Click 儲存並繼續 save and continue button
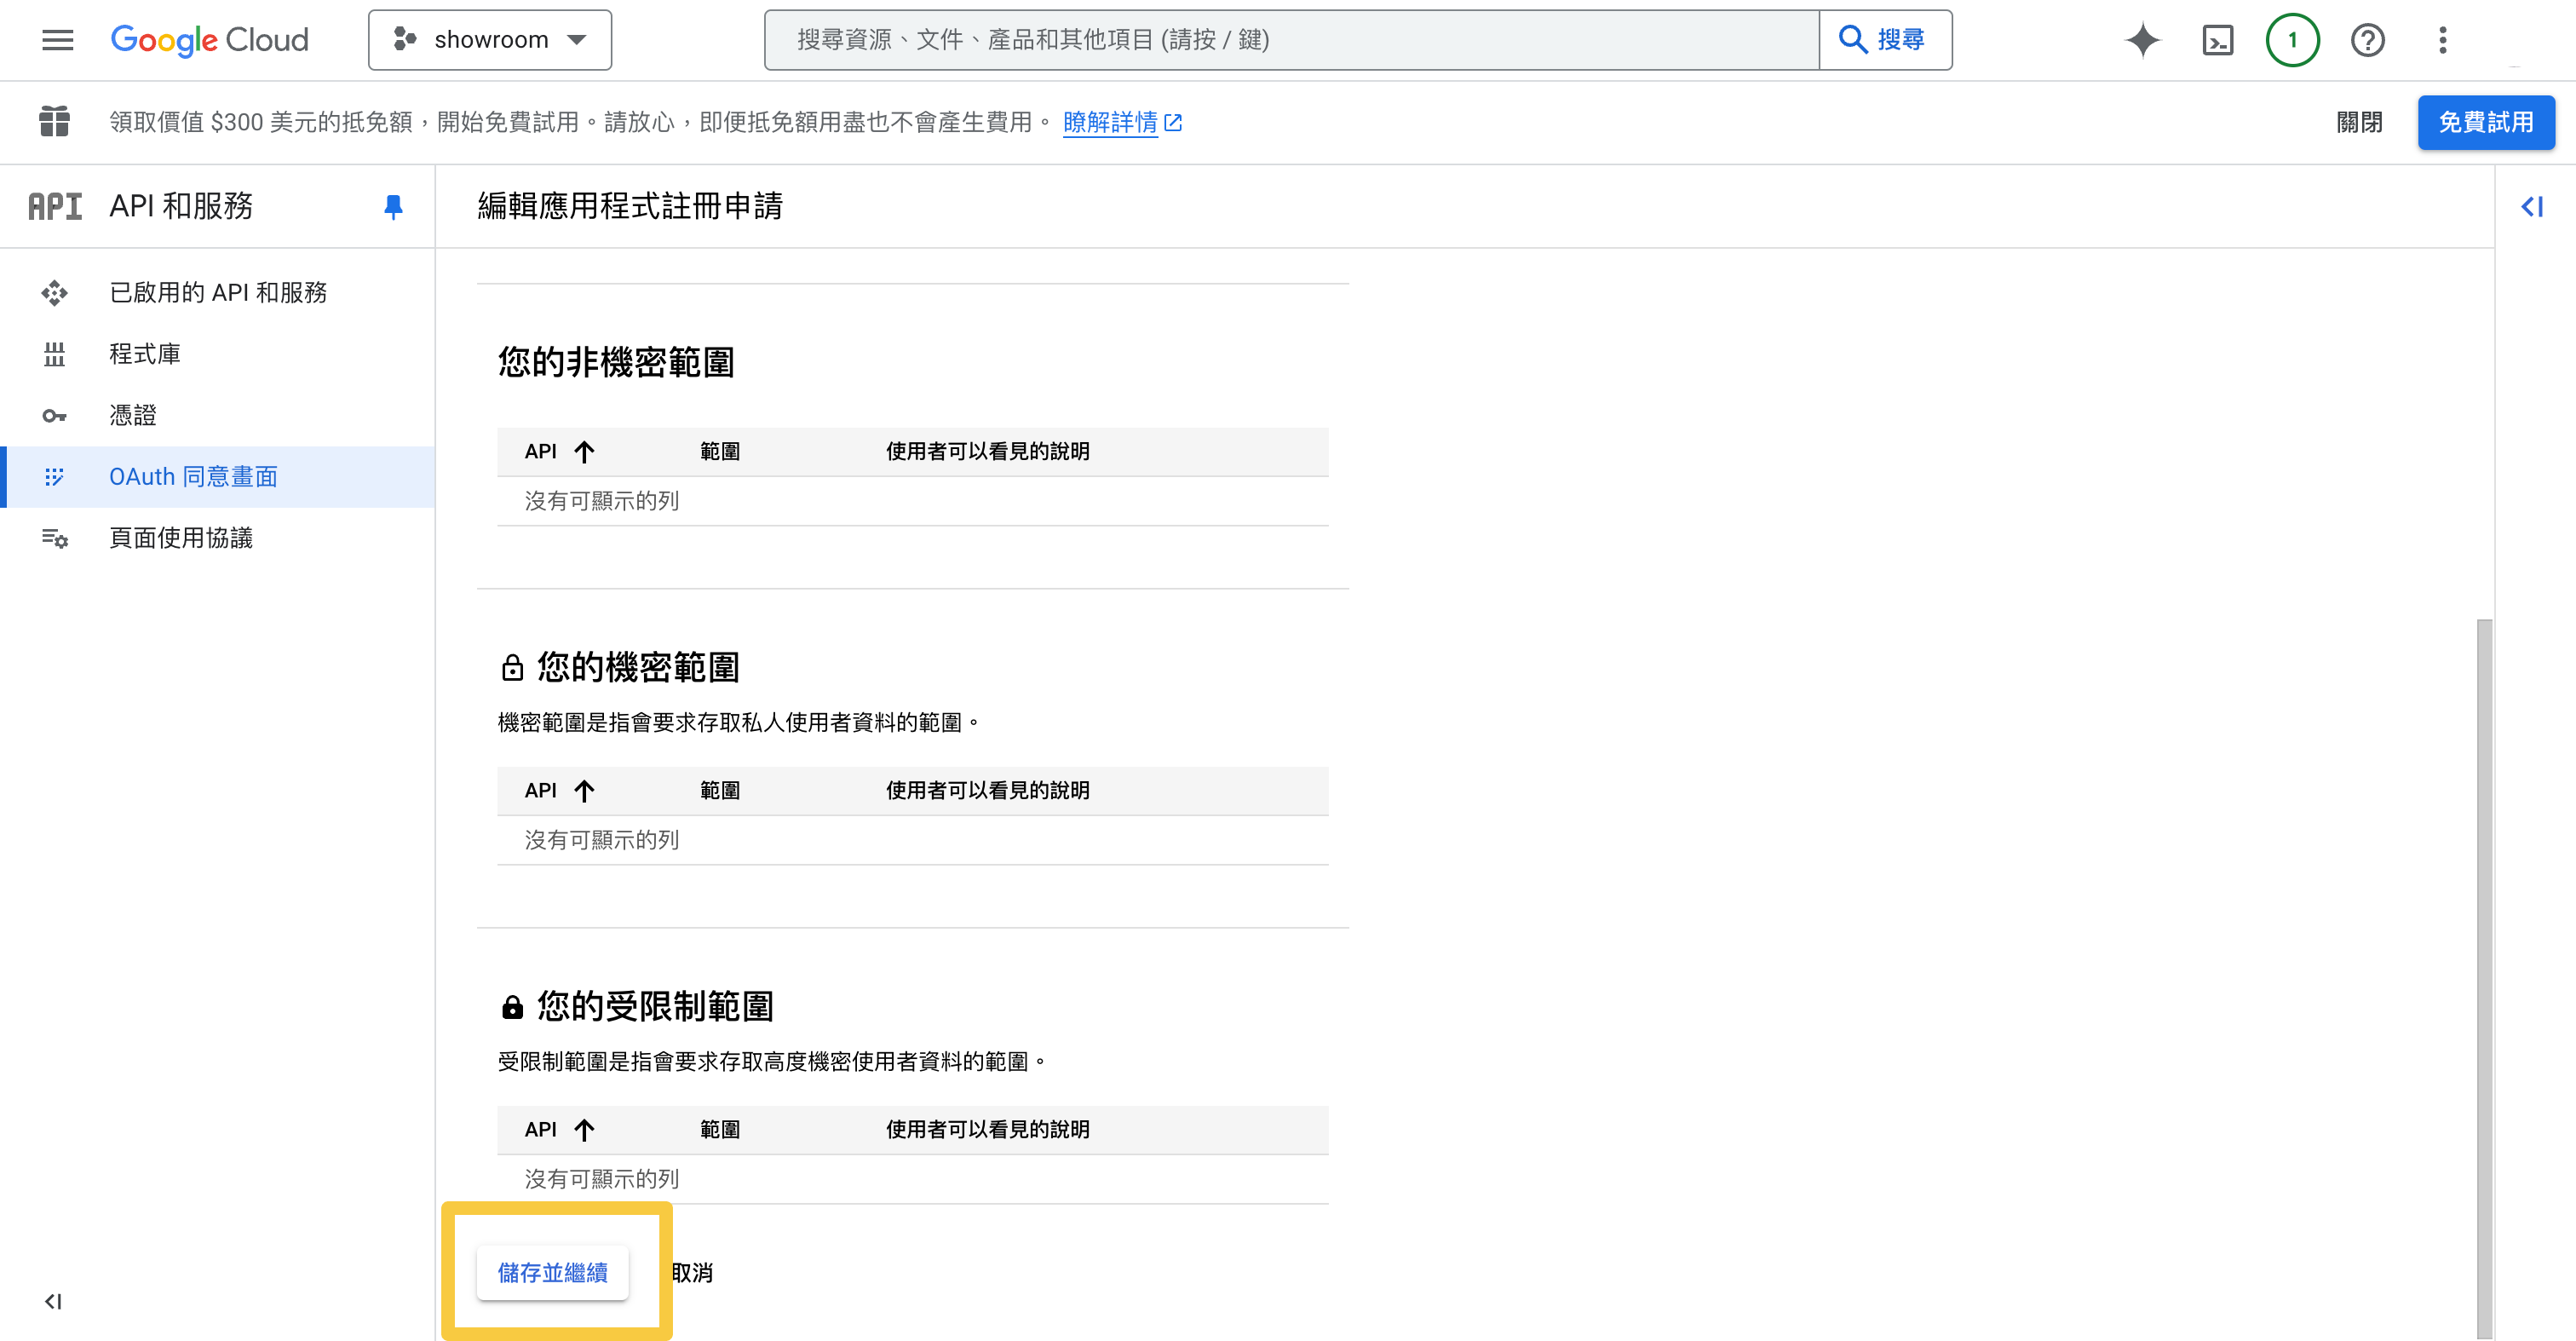Screen dimensions: 2576x1341 coord(553,1272)
